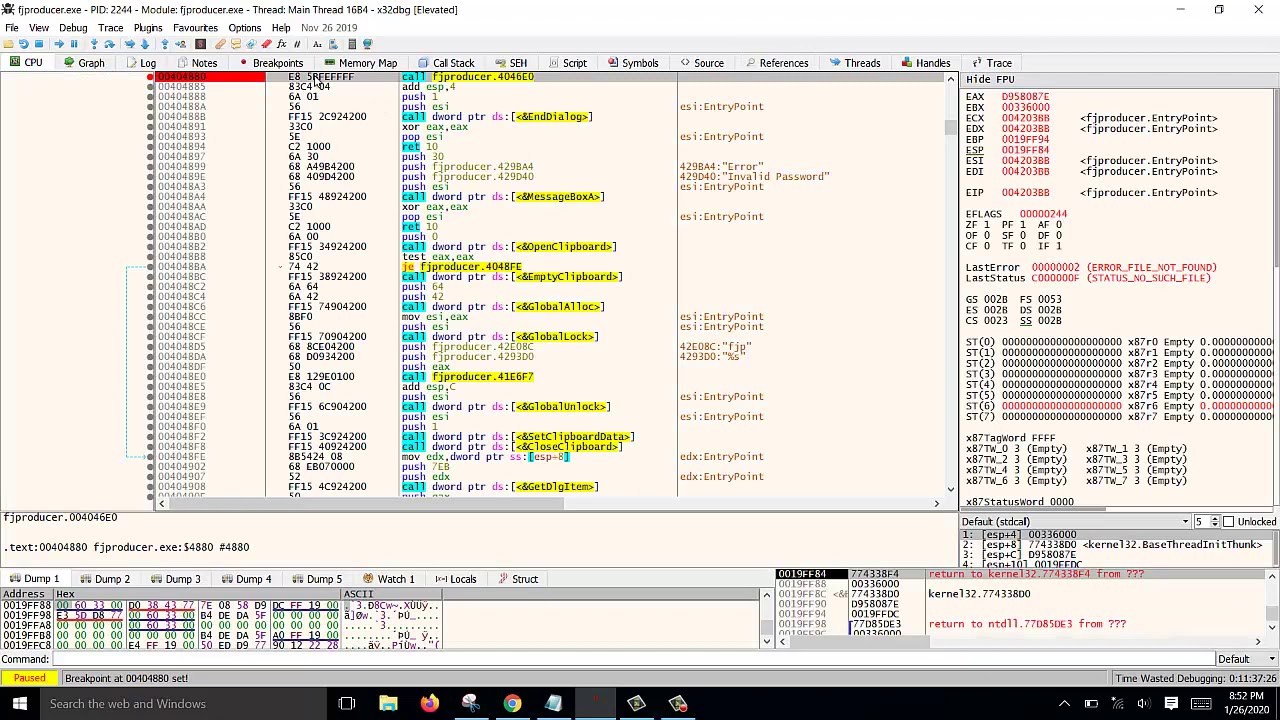Open the Options menu
Screen dimensions: 1280x720
pyautogui.click(x=245, y=28)
